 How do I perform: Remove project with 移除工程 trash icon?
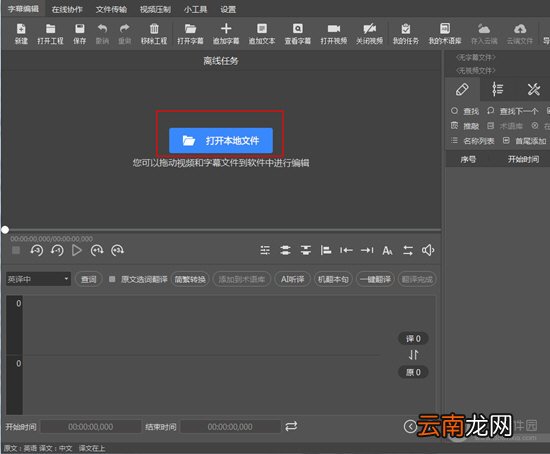(154, 34)
